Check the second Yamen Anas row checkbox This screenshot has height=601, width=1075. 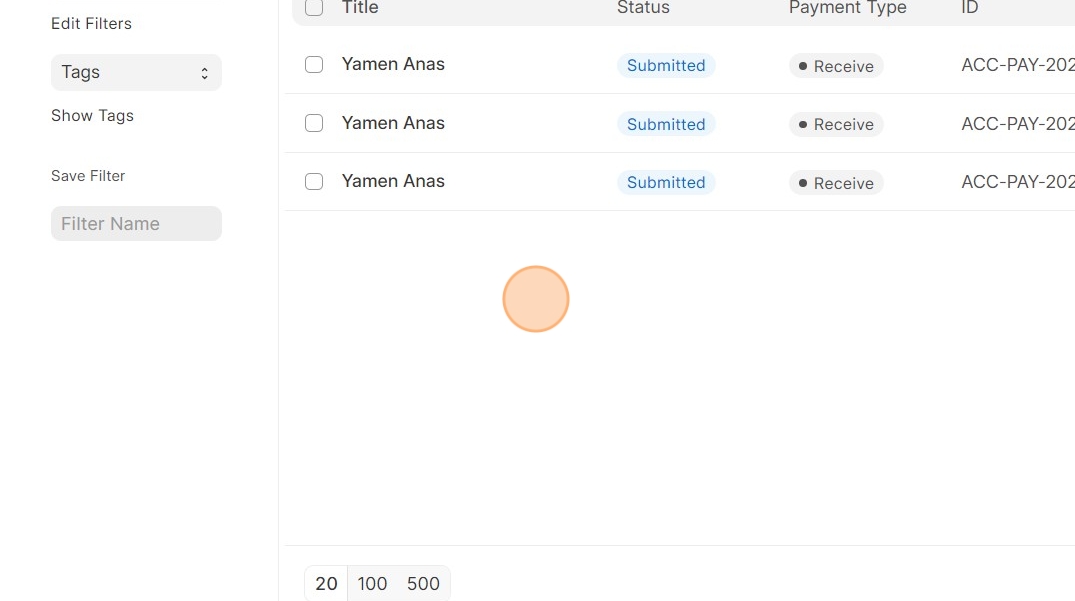click(314, 123)
